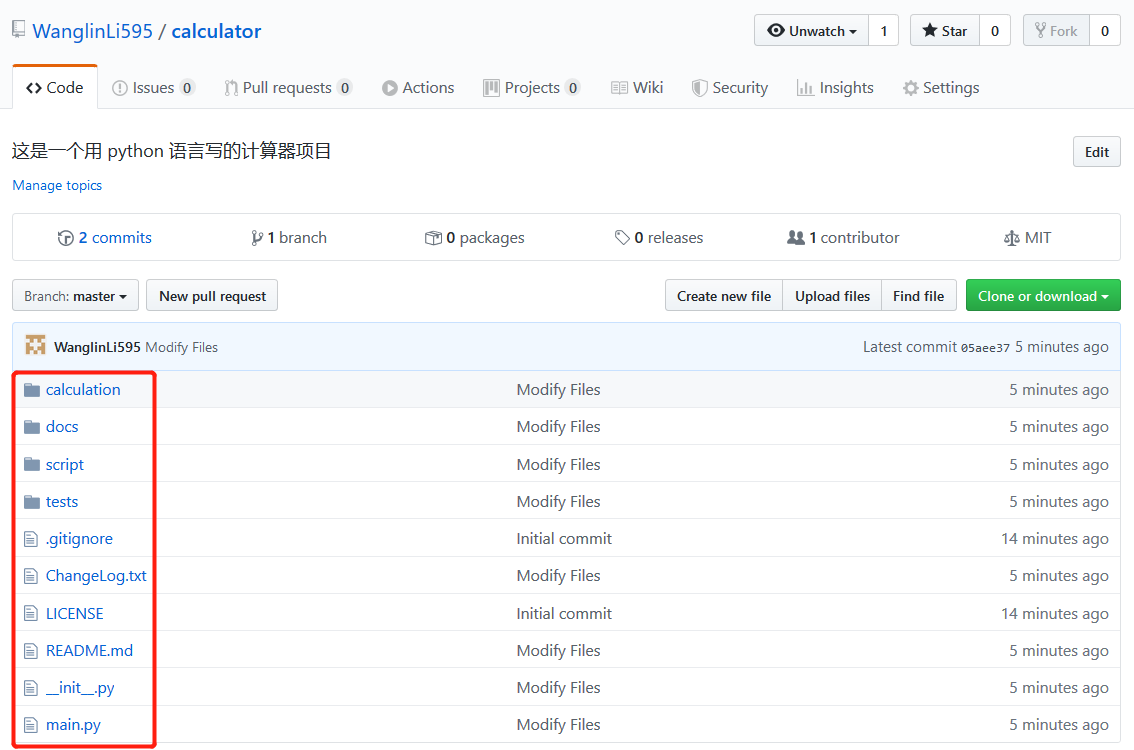This screenshot has height=750, width=1134.
Task: Open the Wiki tab
Action: [x=637, y=88]
